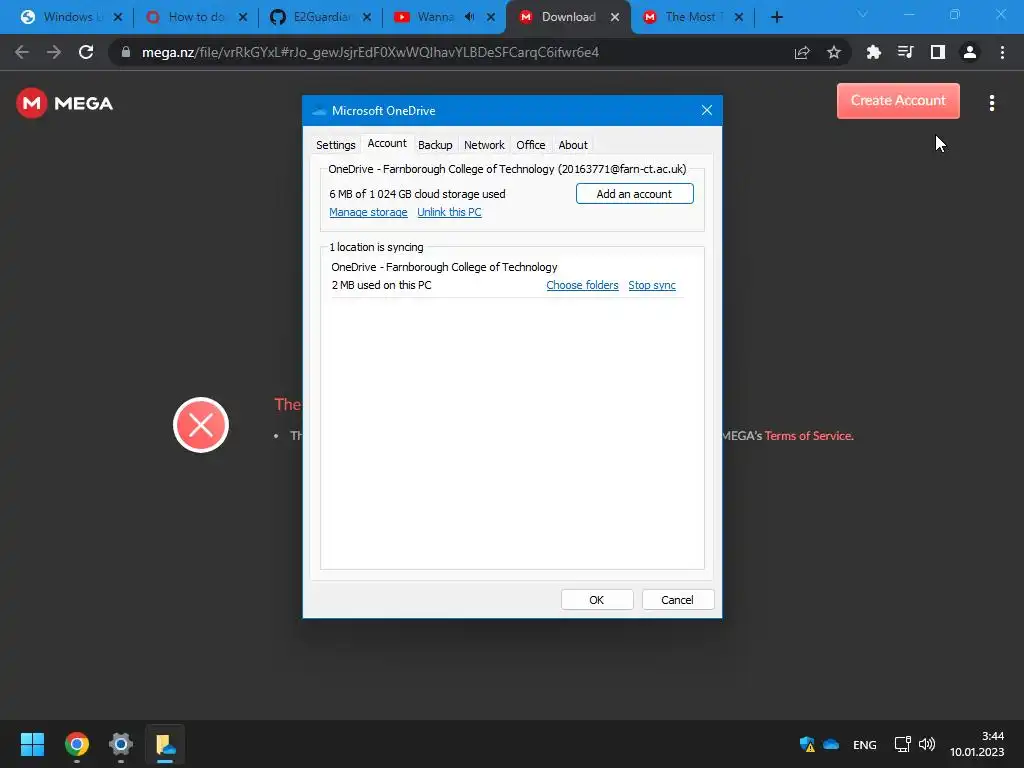Screen dimensions: 1024x768
Task: Click the OneDrive cloud tray icon
Action: [831, 744]
